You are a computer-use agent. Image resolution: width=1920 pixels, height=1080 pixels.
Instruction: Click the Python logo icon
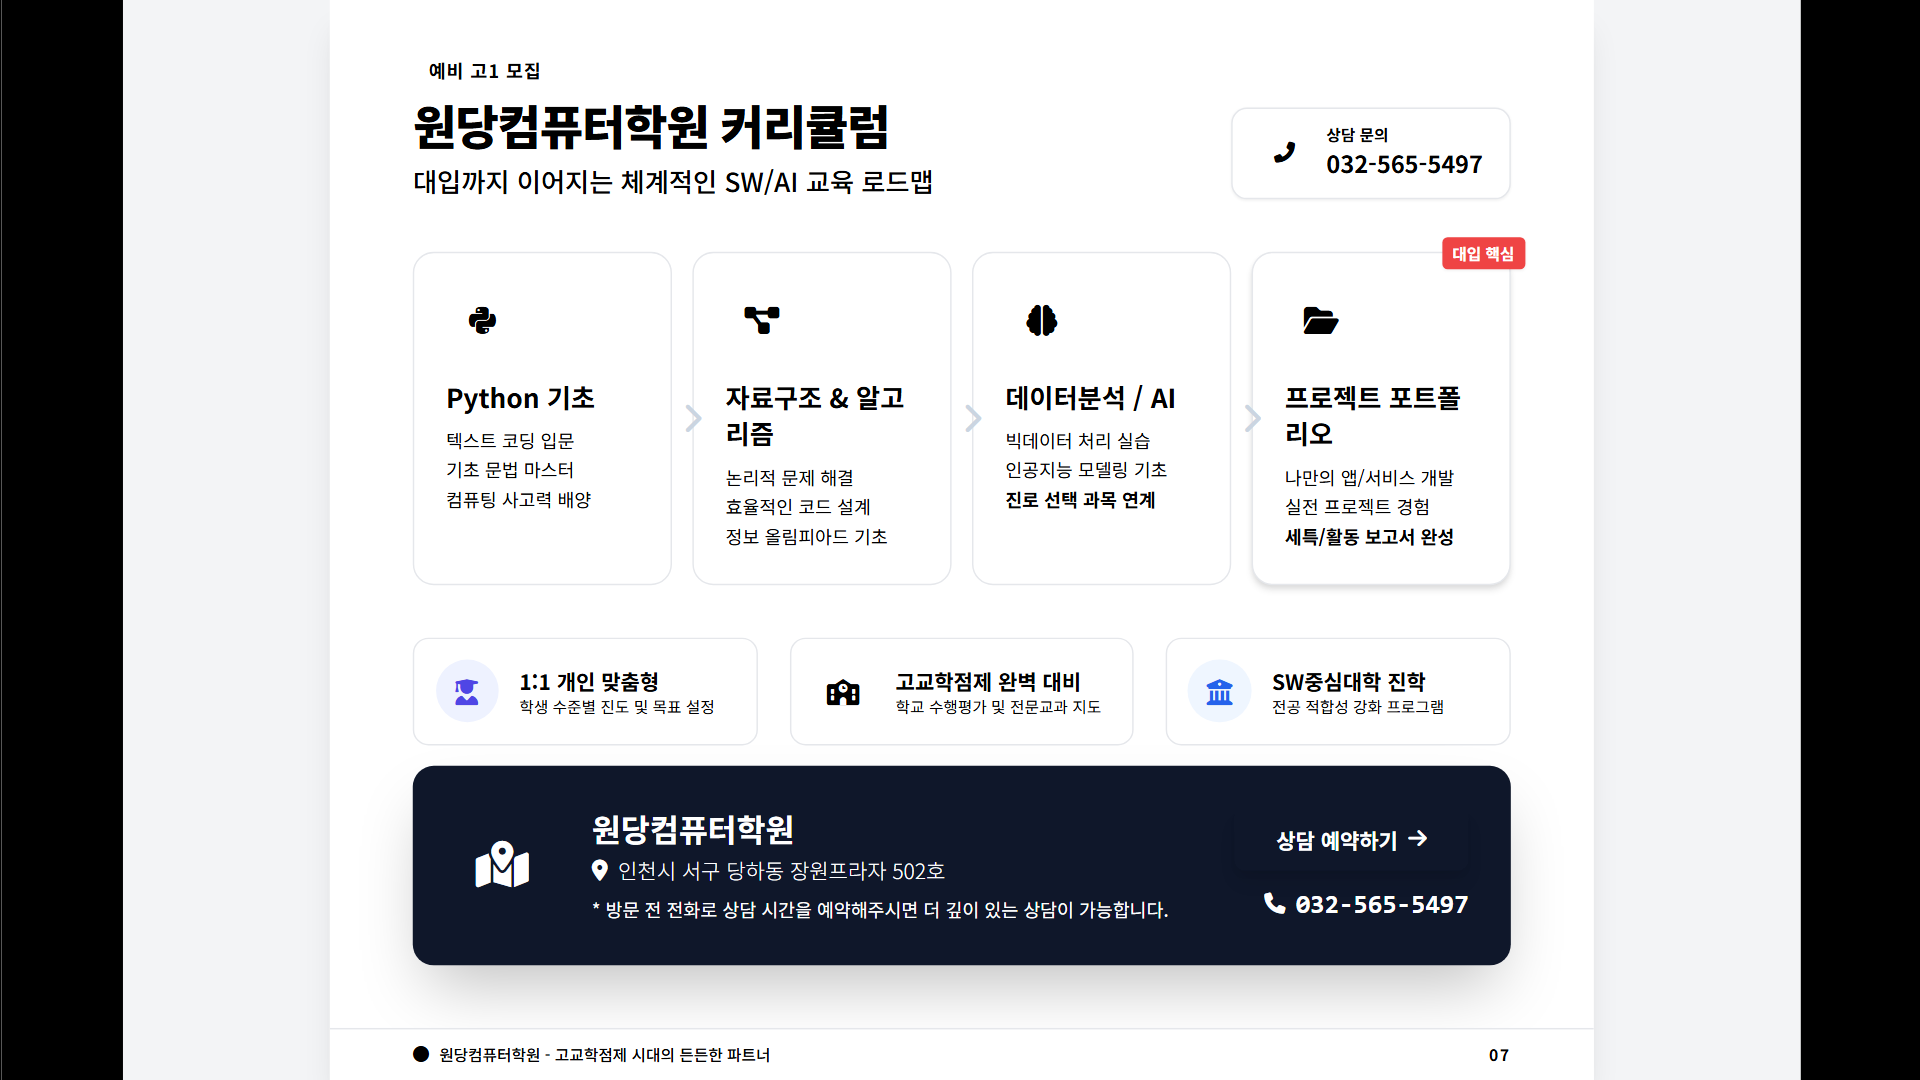pos(482,320)
